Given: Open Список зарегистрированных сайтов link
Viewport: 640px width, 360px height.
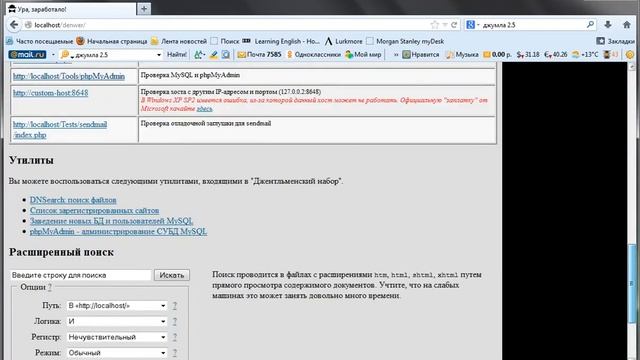Looking at the screenshot, I should (94, 210).
